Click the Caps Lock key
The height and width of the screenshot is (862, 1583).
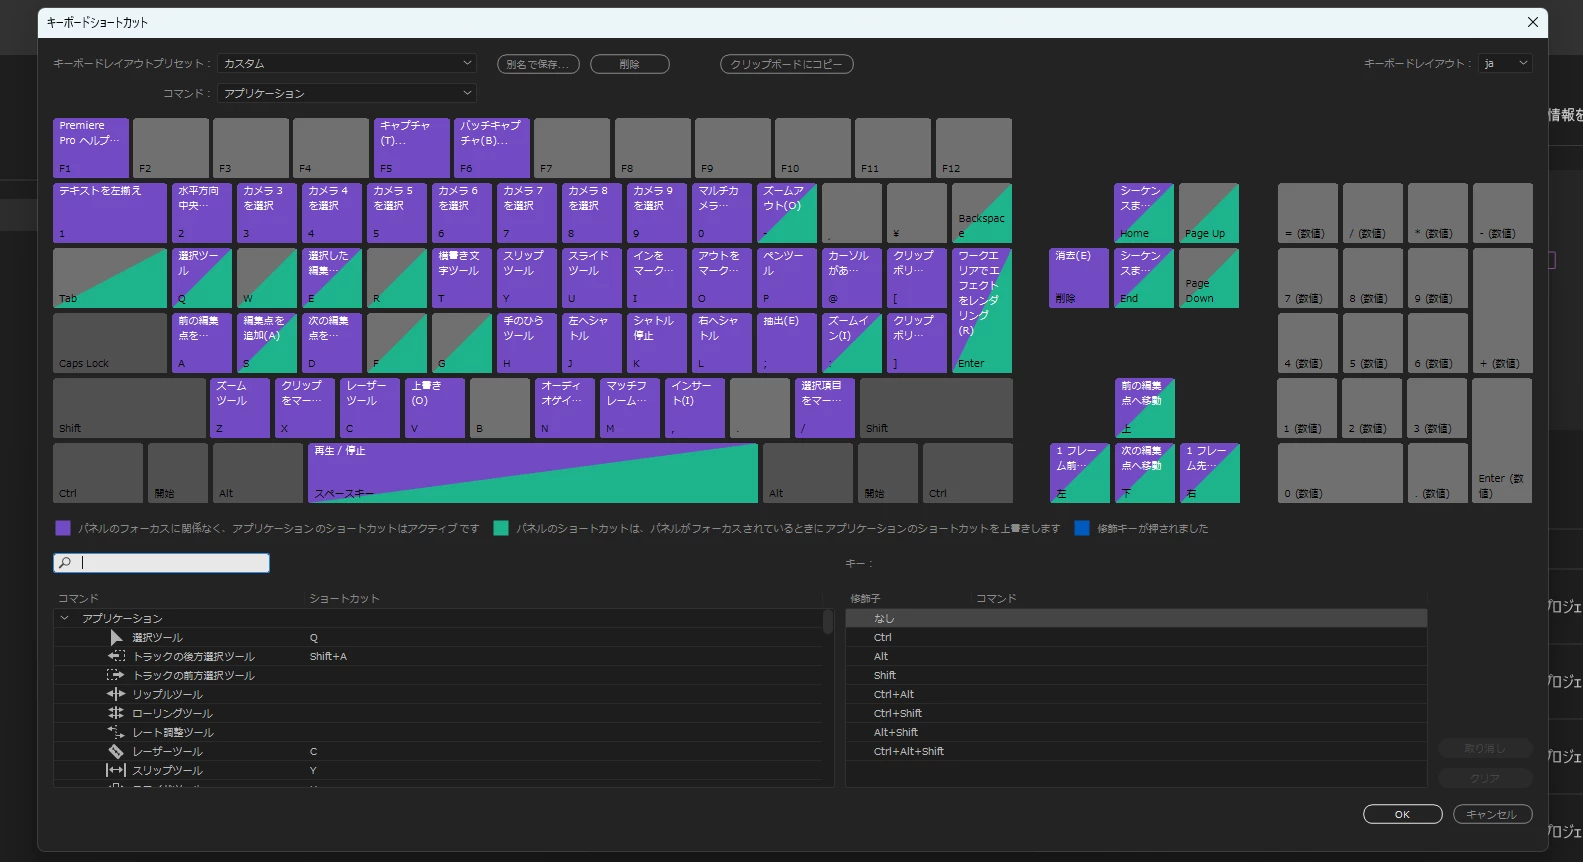(x=110, y=343)
